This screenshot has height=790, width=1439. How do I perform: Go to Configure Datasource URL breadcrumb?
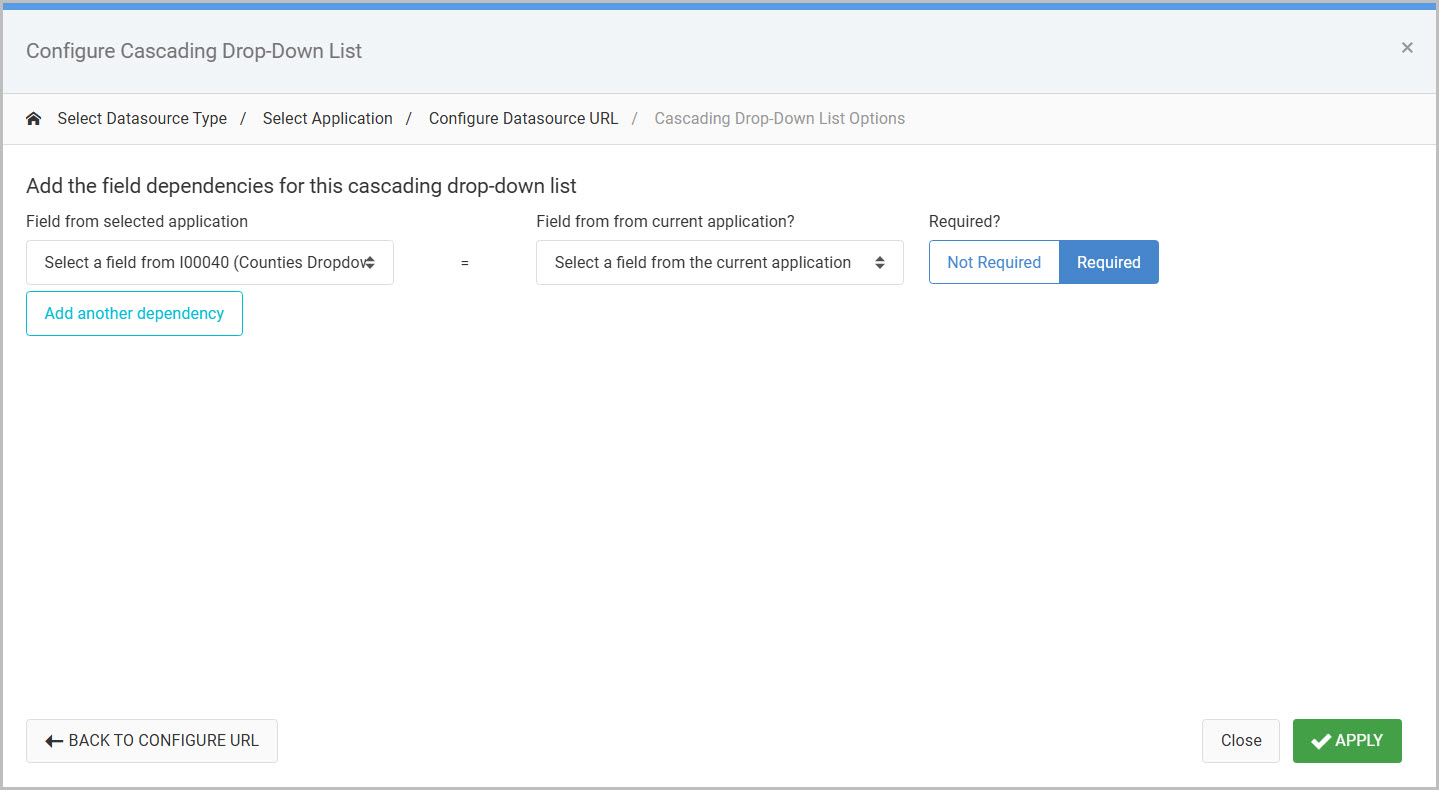(x=524, y=119)
